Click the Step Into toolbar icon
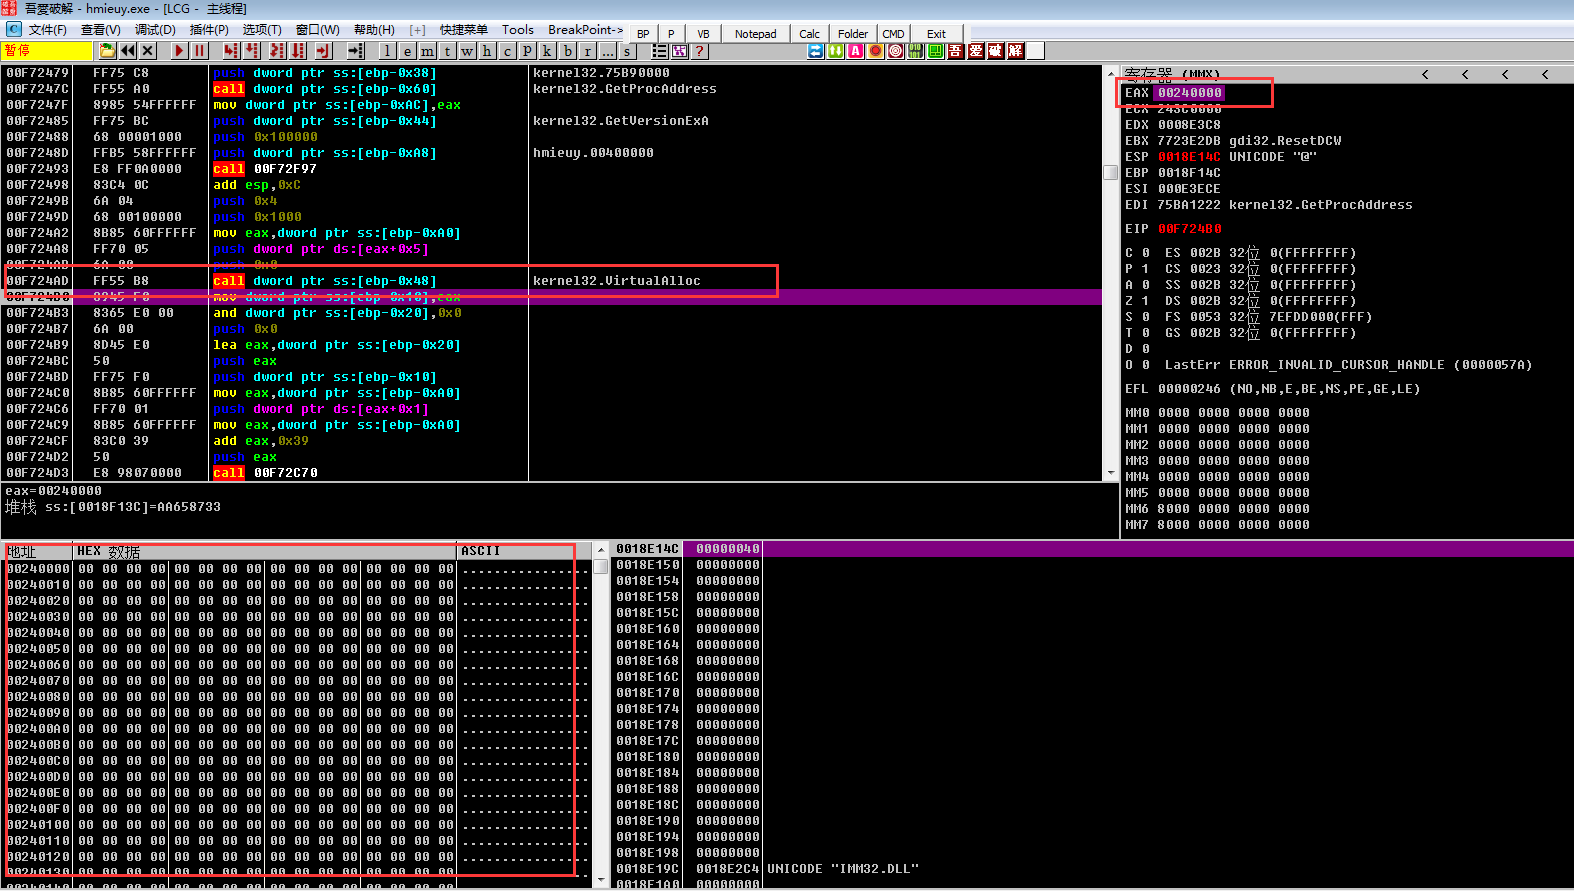Image resolution: width=1574 pixels, height=891 pixels. [x=232, y=51]
